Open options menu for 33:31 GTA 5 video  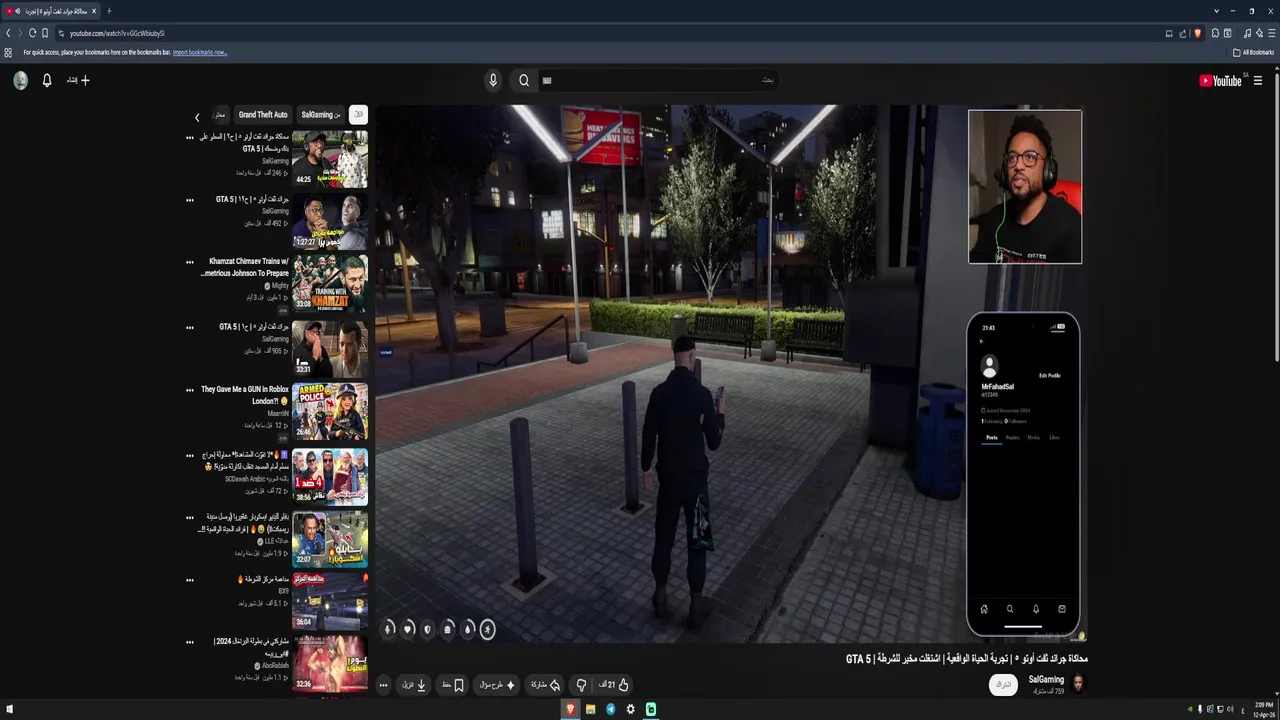click(190, 327)
